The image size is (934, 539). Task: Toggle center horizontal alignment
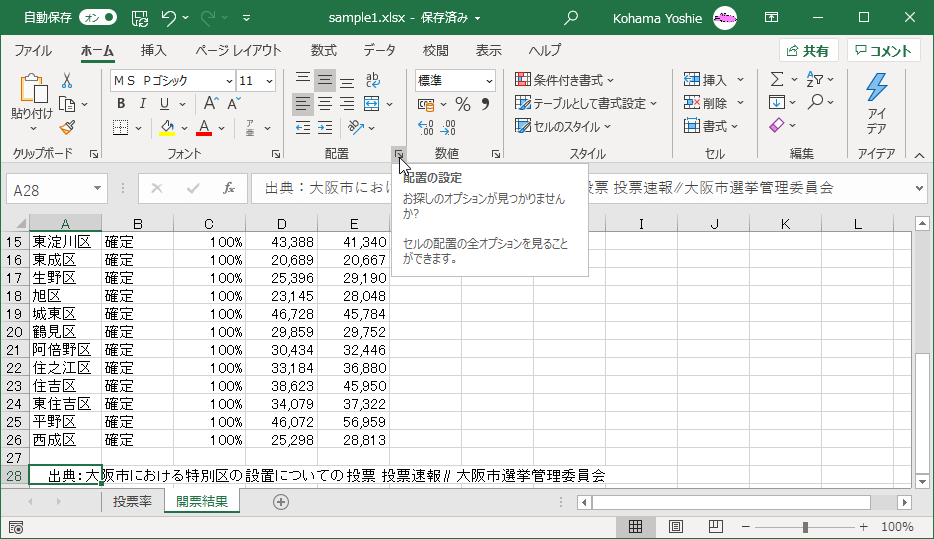click(x=325, y=104)
